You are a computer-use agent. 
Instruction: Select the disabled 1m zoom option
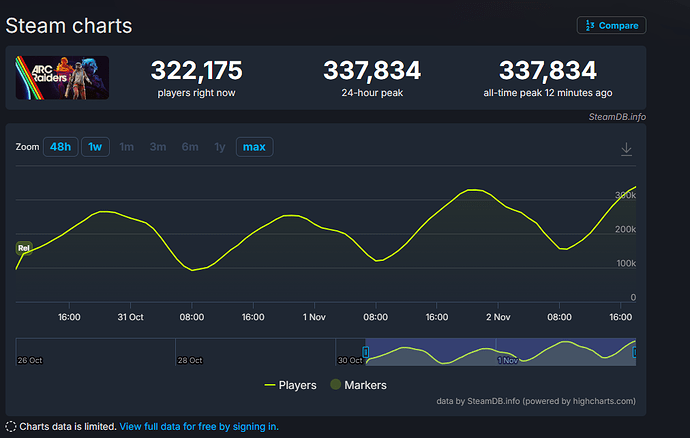[x=127, y=147]
